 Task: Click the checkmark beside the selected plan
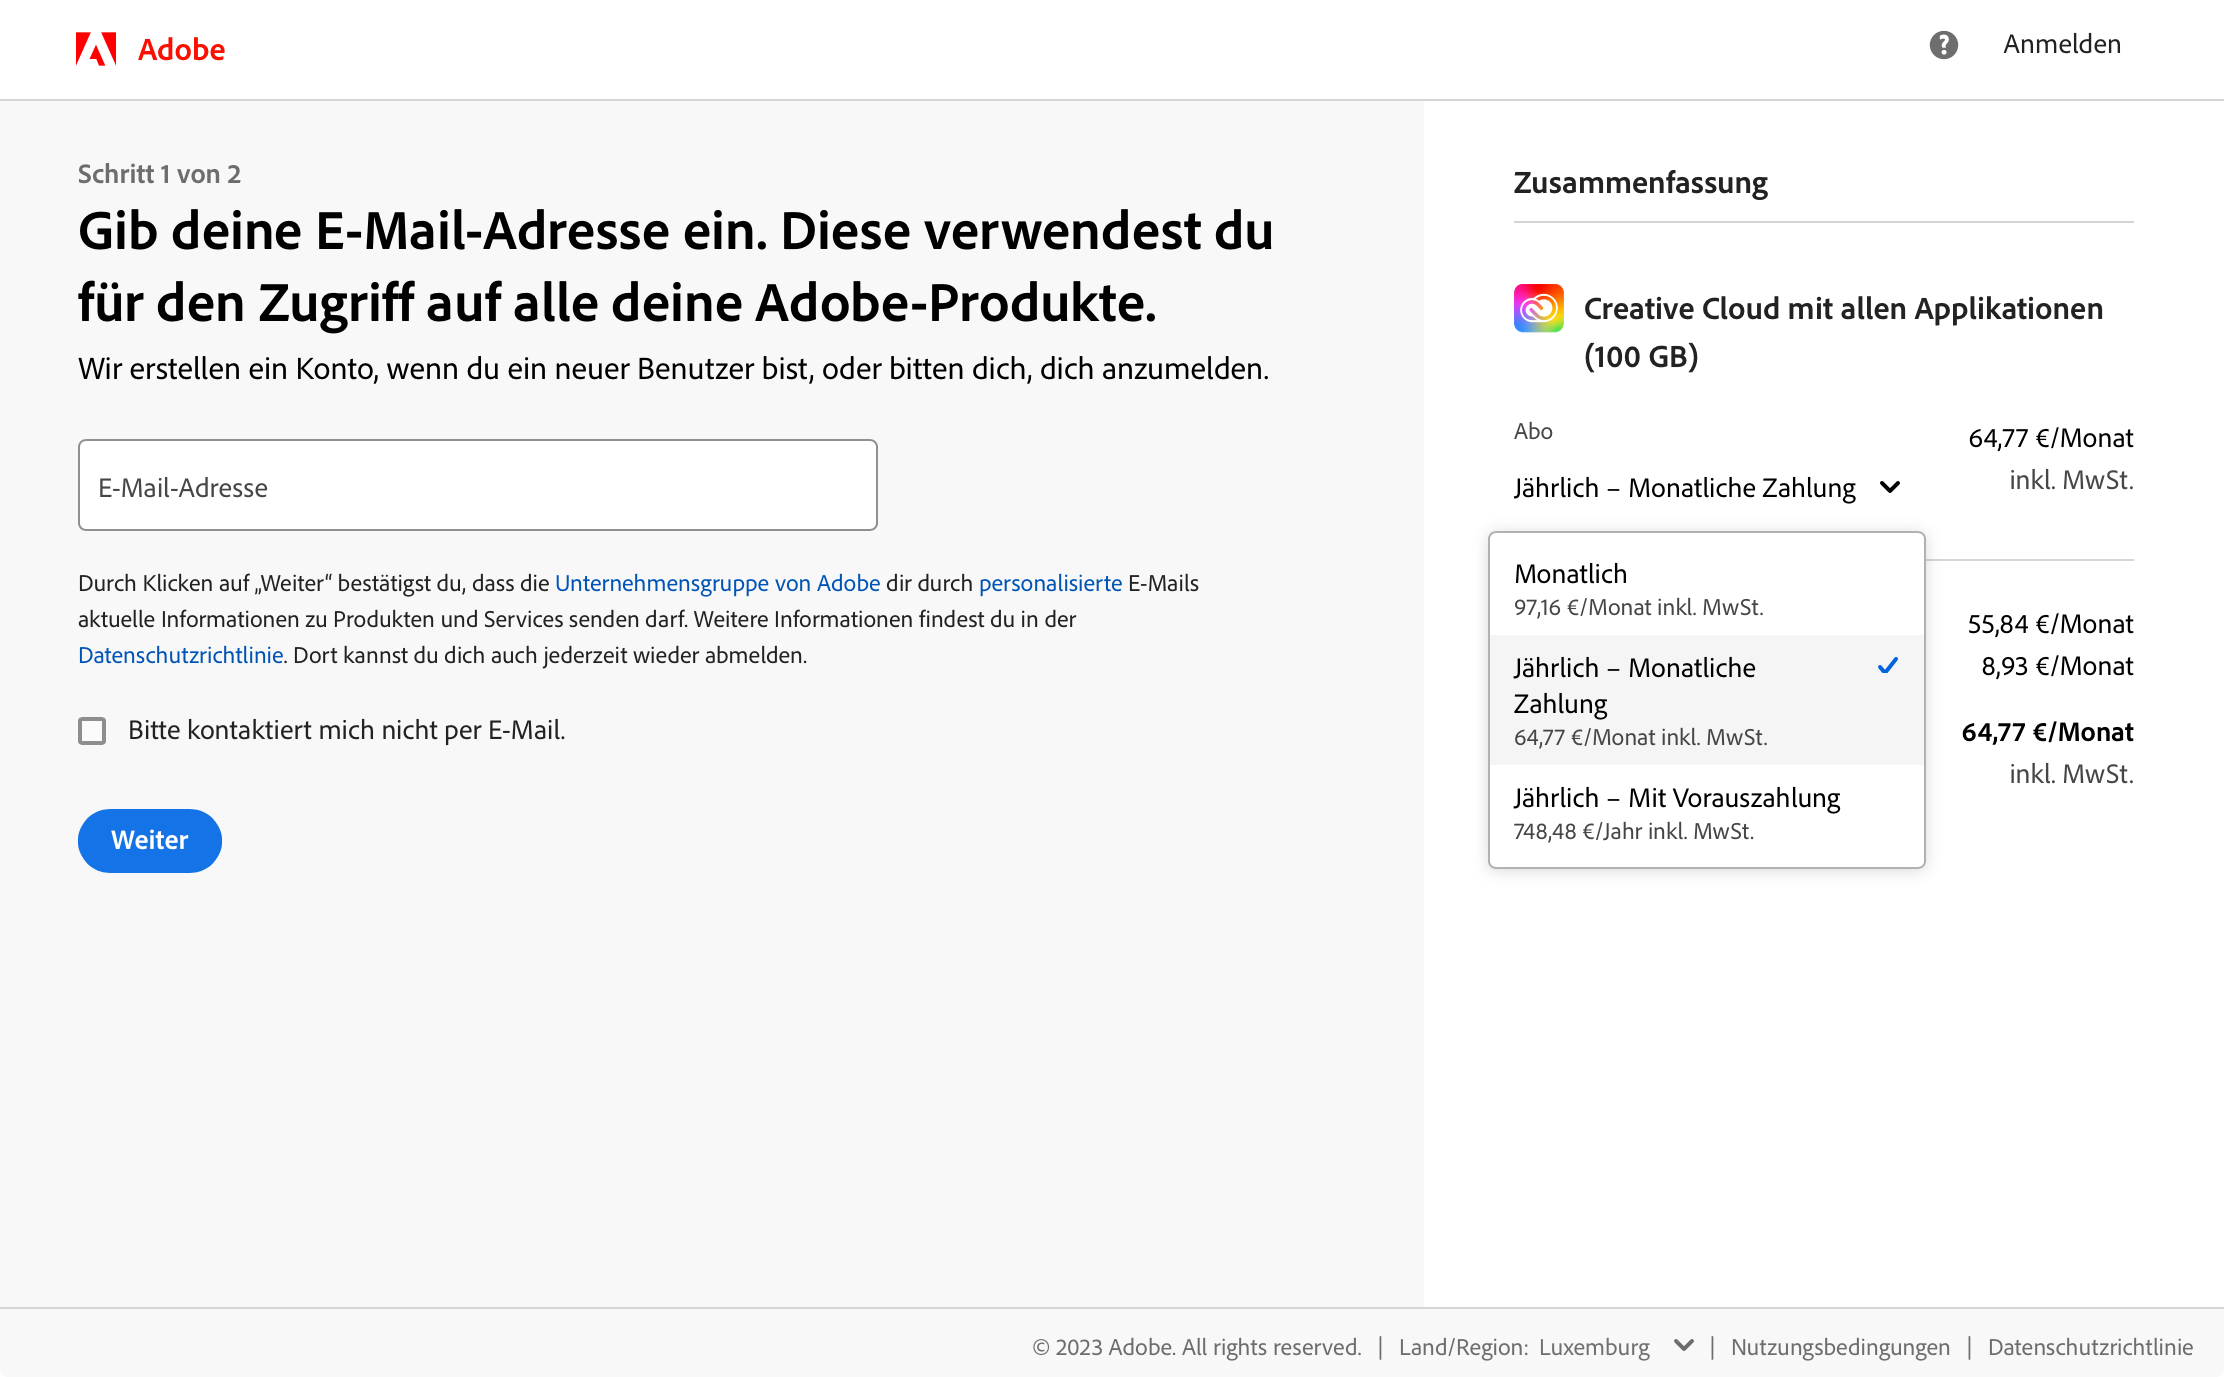(1888, 665)
